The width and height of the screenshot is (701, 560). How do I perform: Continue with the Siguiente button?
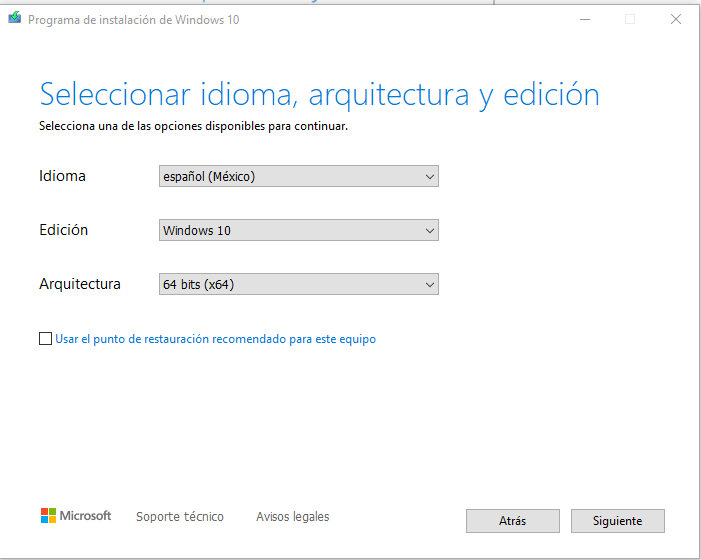618,521
